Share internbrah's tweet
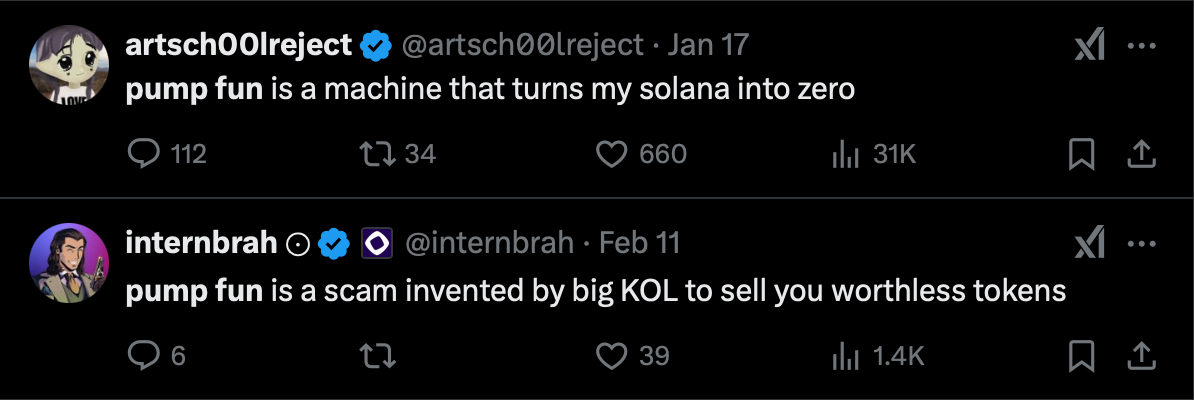 1142,355
